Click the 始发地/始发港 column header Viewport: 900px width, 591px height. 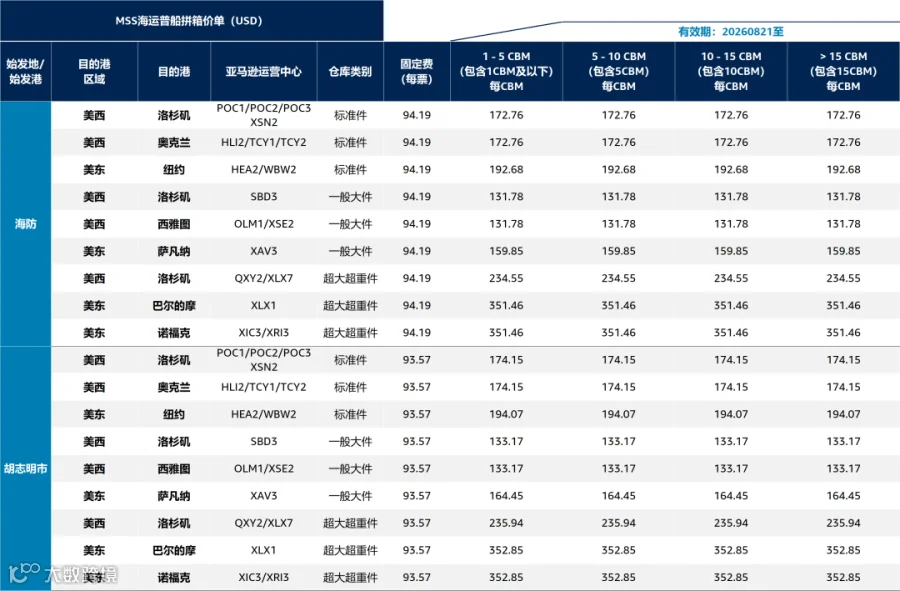(x=25, y=71)
